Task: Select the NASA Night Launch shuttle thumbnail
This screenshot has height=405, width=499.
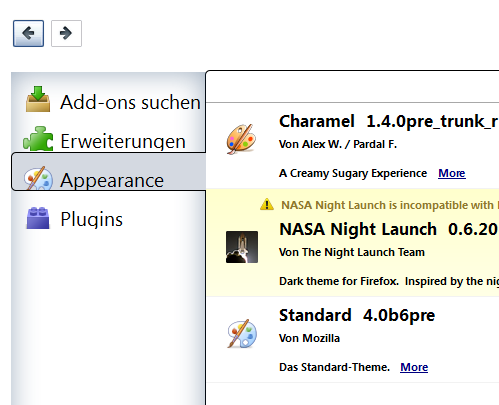Action: (x=242, y=247)
